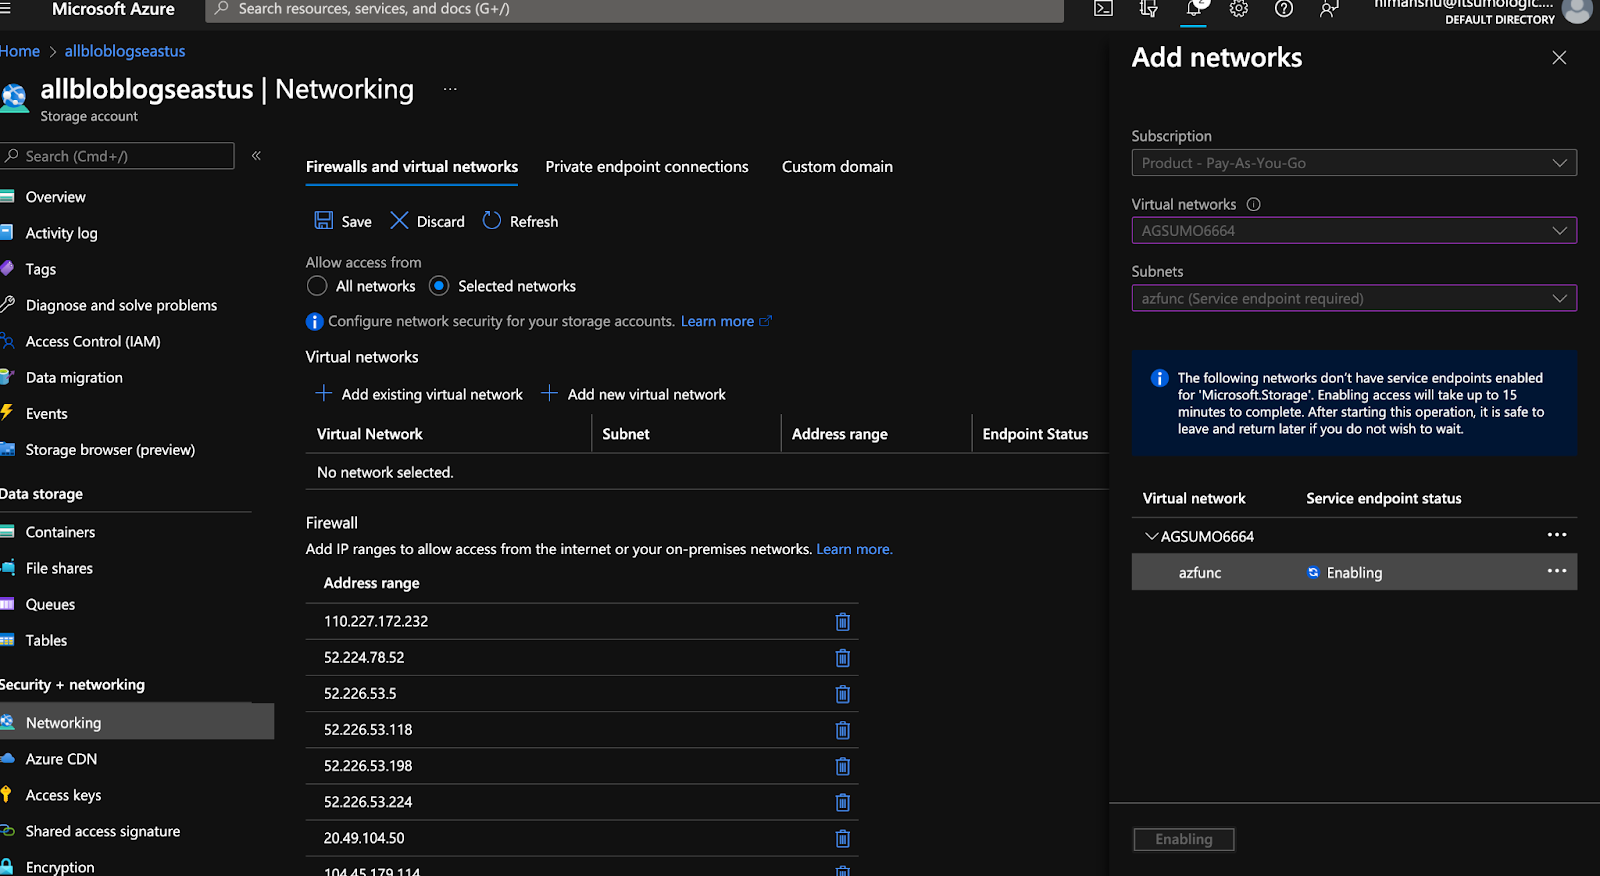Open the notifications bell icon
The width and height of the screenshot is (1600, 876).
[x=1194, y=9]
